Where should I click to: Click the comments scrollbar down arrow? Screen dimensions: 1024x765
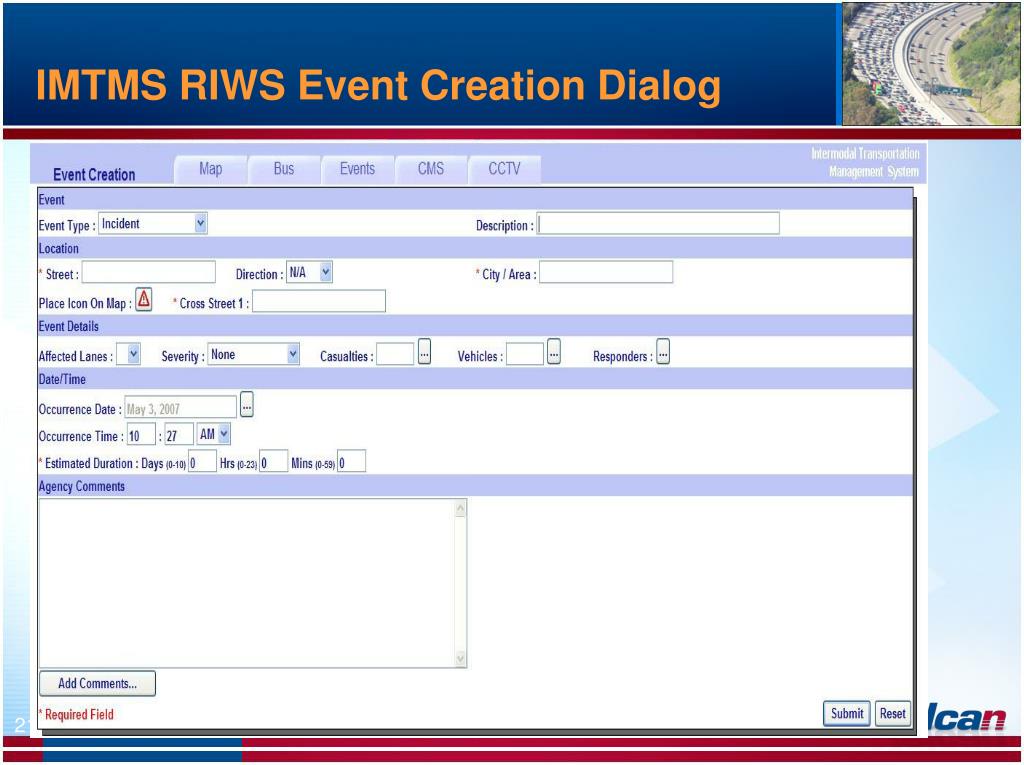point(460,659)
